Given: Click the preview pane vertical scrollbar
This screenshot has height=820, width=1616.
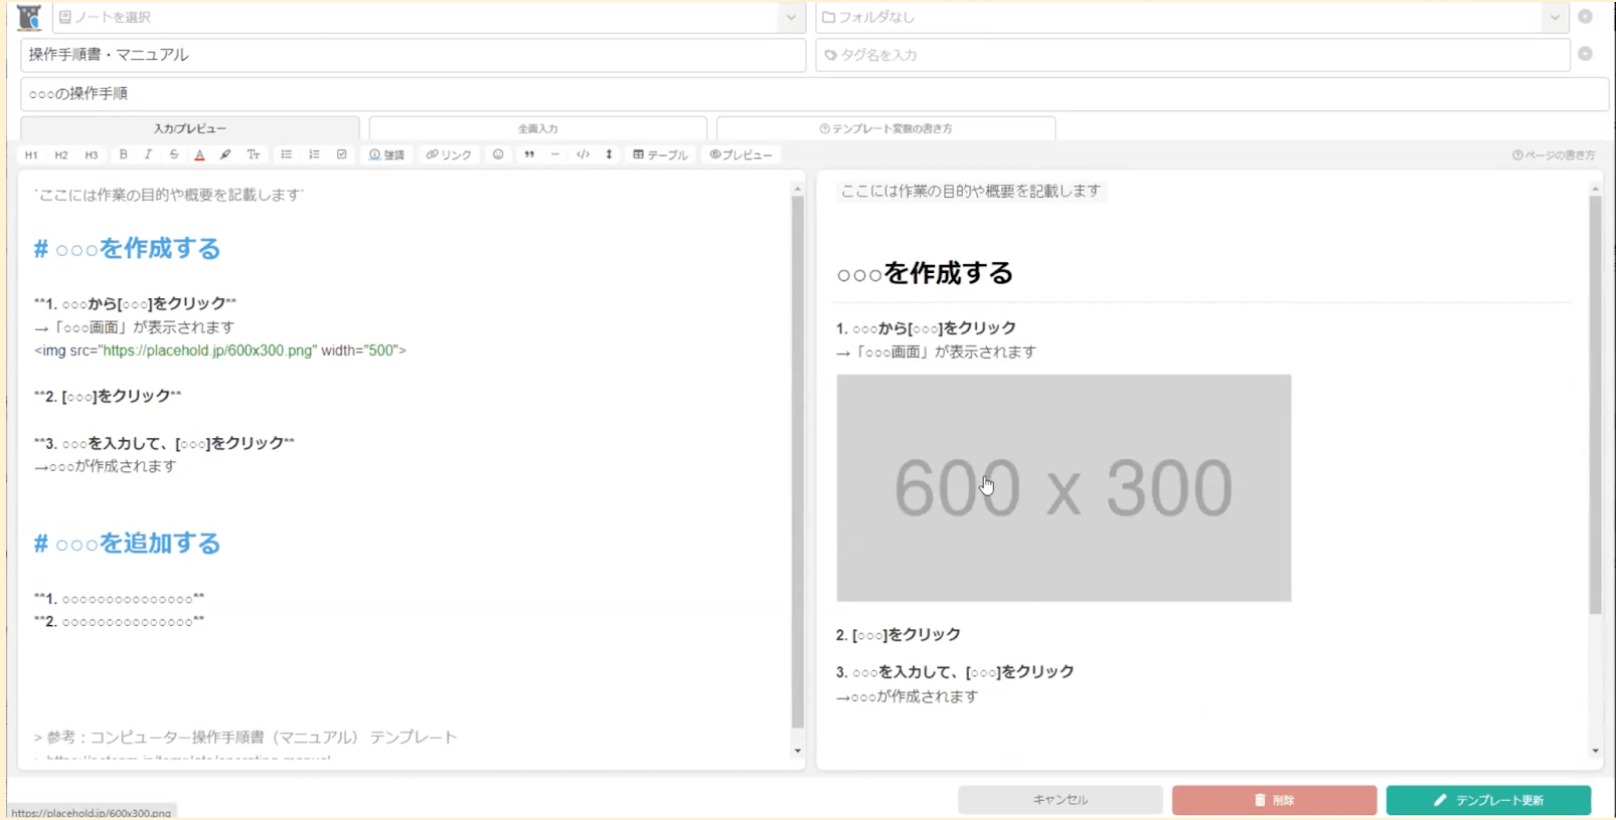Looking at the screenshot, I should [1595, 404].
